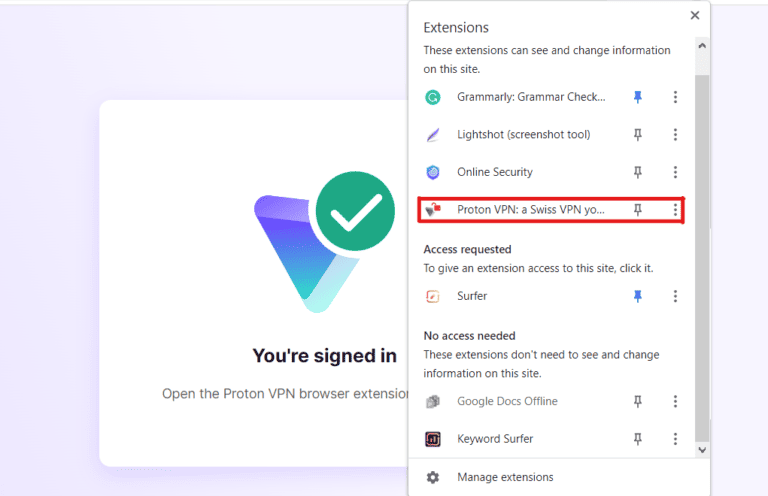Click the Surfer extension icon

pyautogui.click(x=433, y=296)
